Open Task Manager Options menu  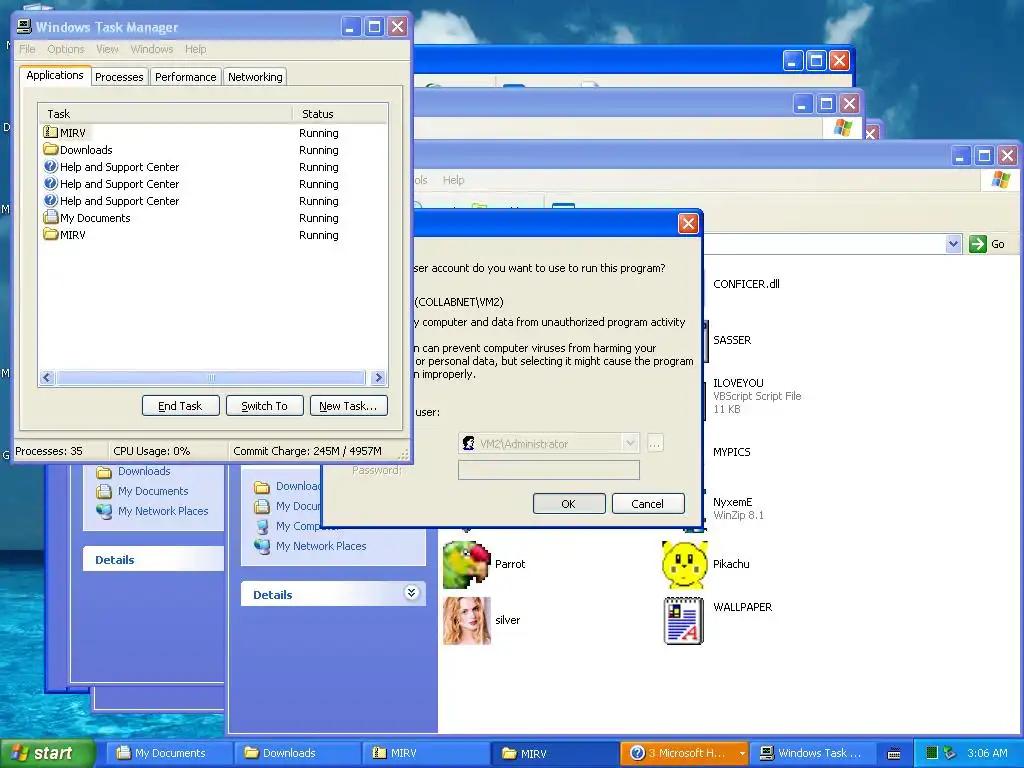66,49
